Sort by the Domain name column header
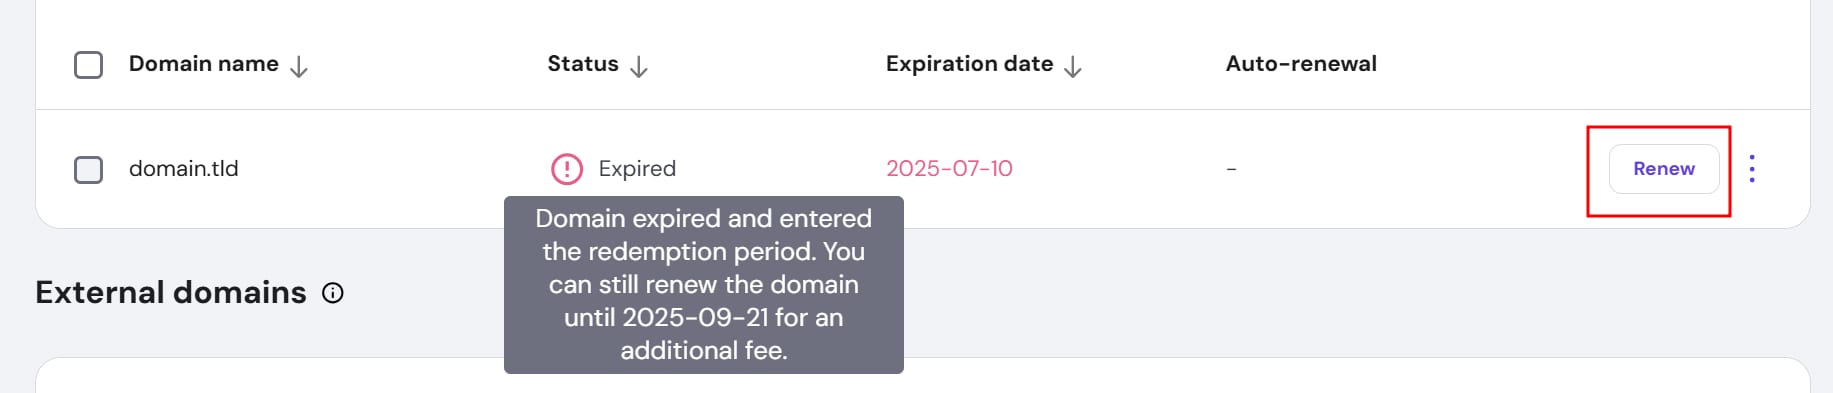Viewport: 1833px width, 393px height. tap(204, 64)
